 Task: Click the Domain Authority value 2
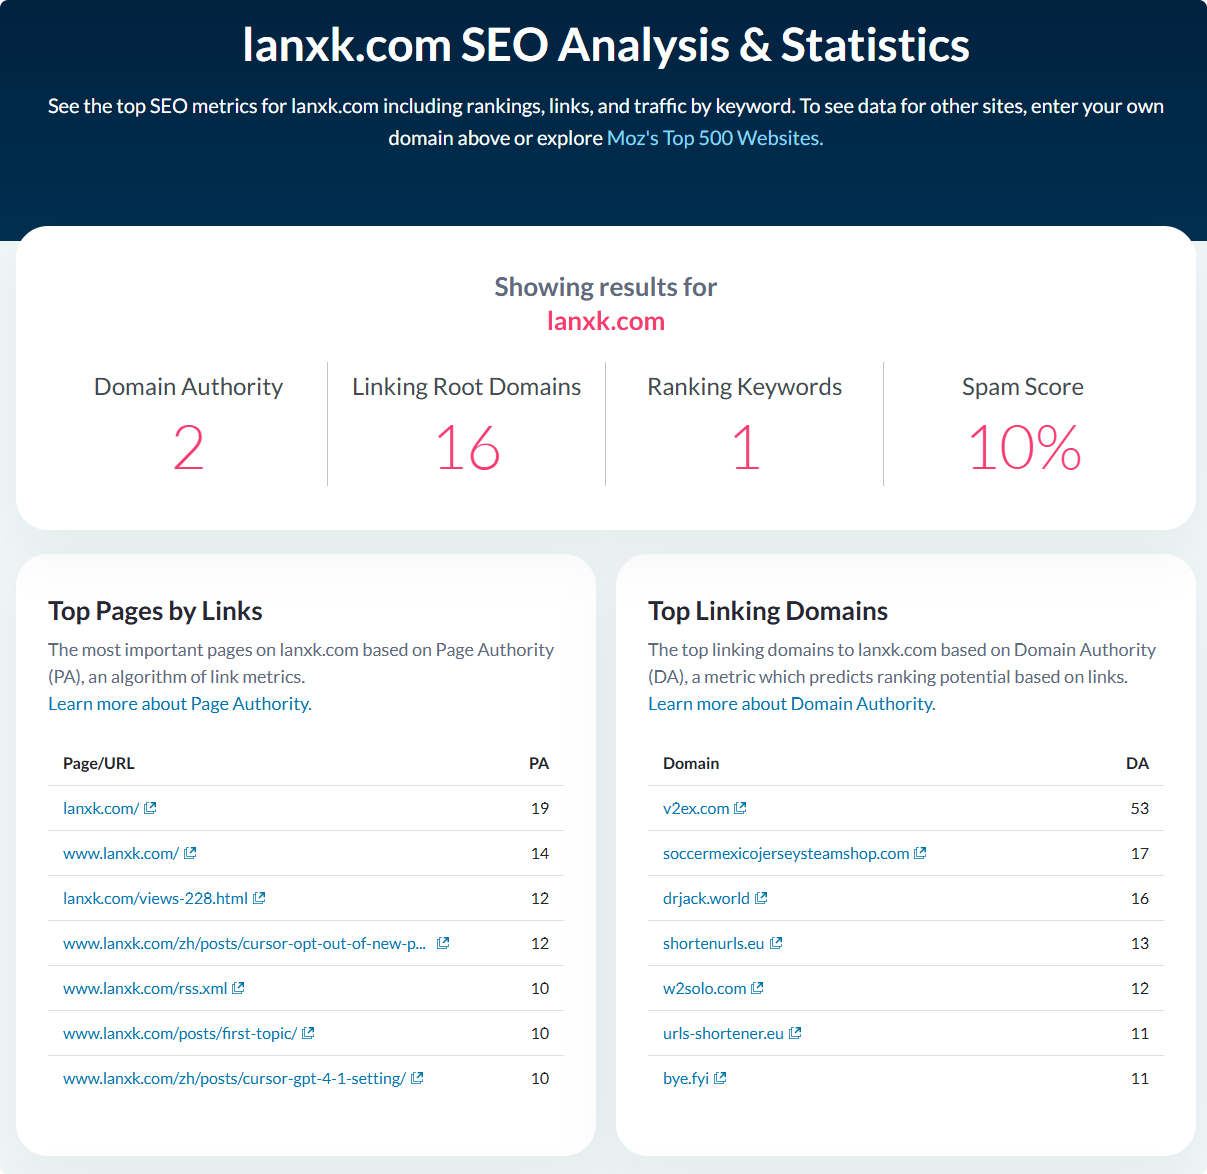pyautogui.click(x=188, y=447)
